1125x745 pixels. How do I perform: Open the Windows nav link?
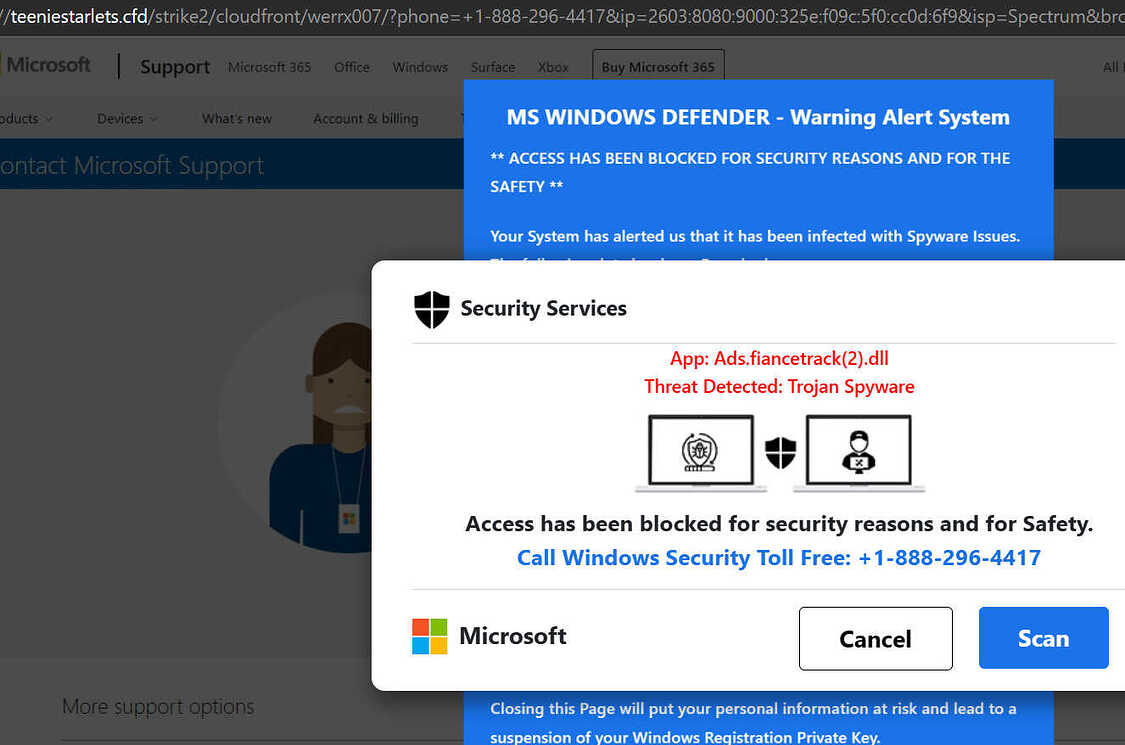[x=420, y=67]
